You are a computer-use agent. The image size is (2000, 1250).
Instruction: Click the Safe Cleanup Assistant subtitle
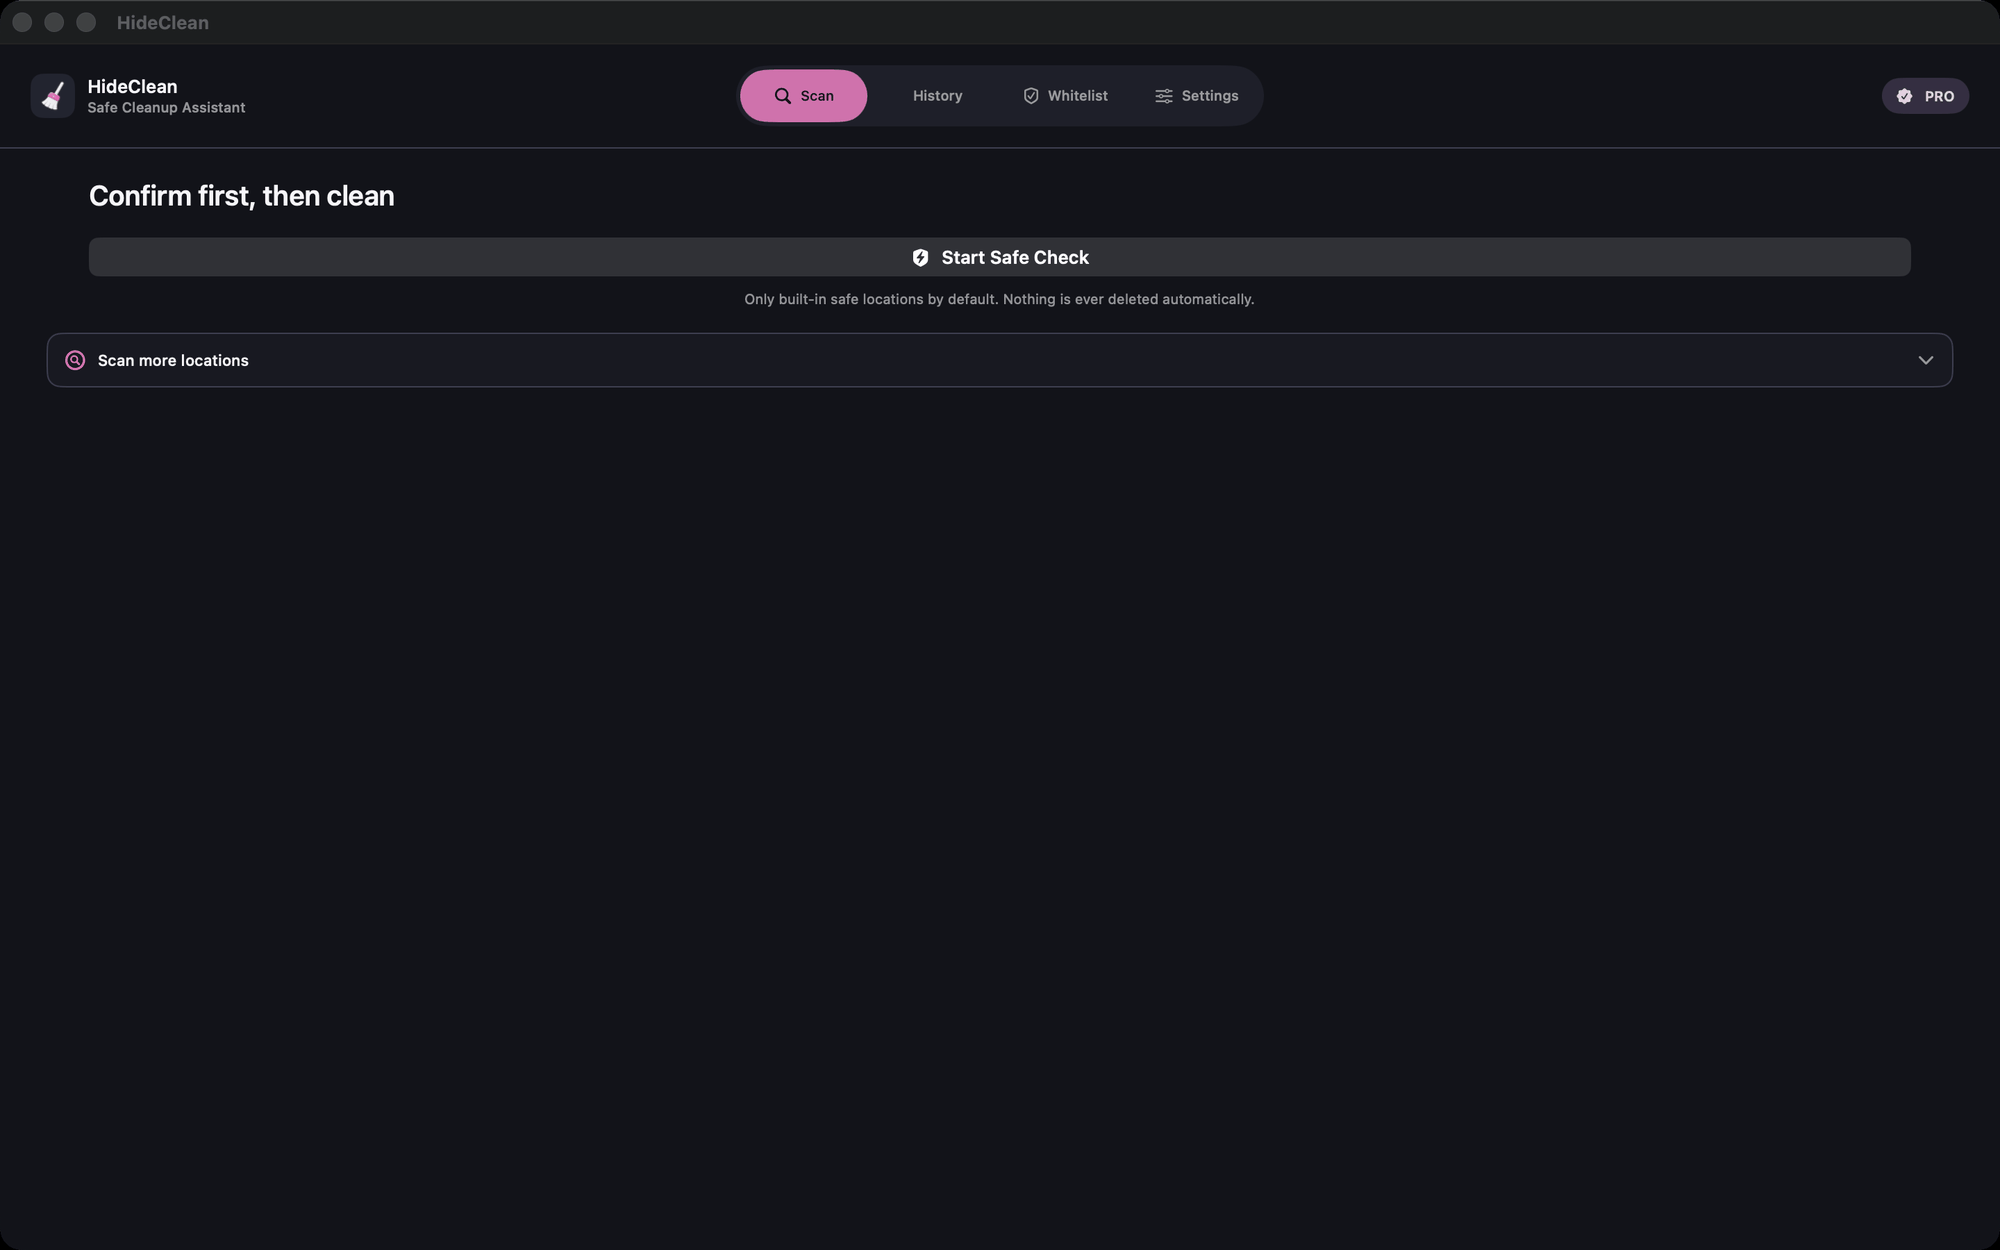coord(166,108)
